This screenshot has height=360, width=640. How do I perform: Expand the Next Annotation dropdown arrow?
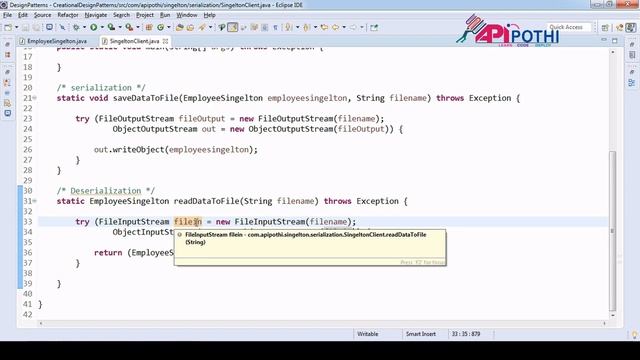297,27
